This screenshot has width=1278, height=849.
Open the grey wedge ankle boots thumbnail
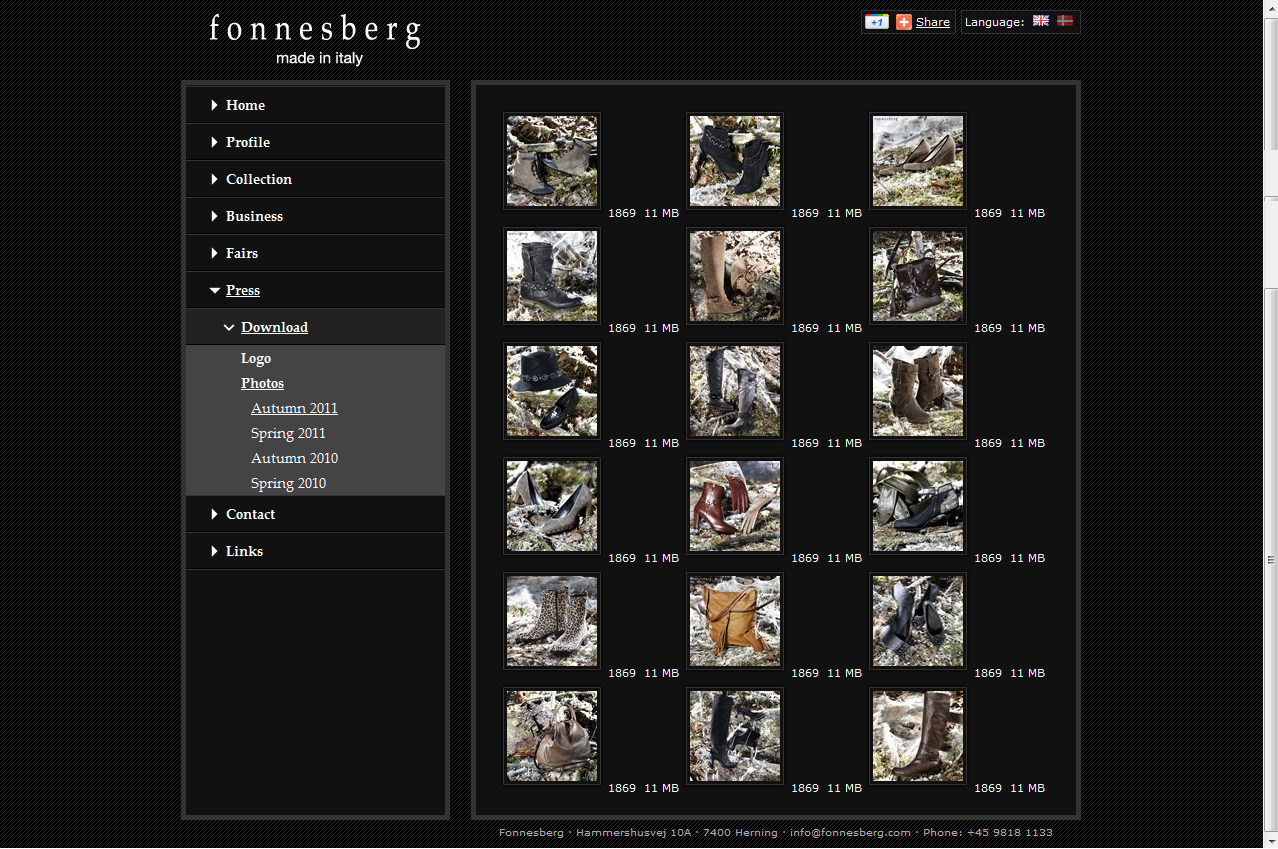click(x=552, y=161)
